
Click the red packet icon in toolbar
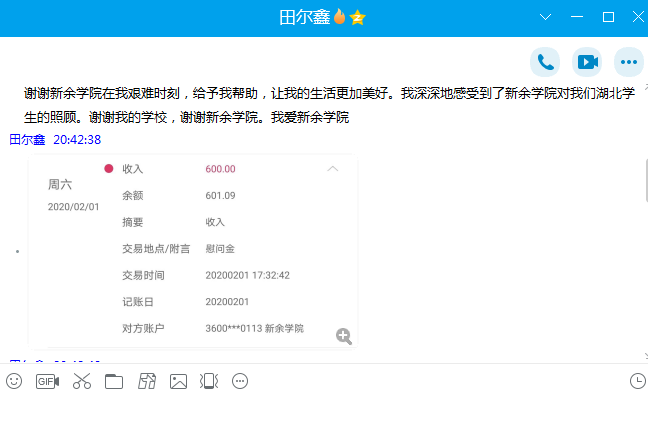(x=147, y=381)
